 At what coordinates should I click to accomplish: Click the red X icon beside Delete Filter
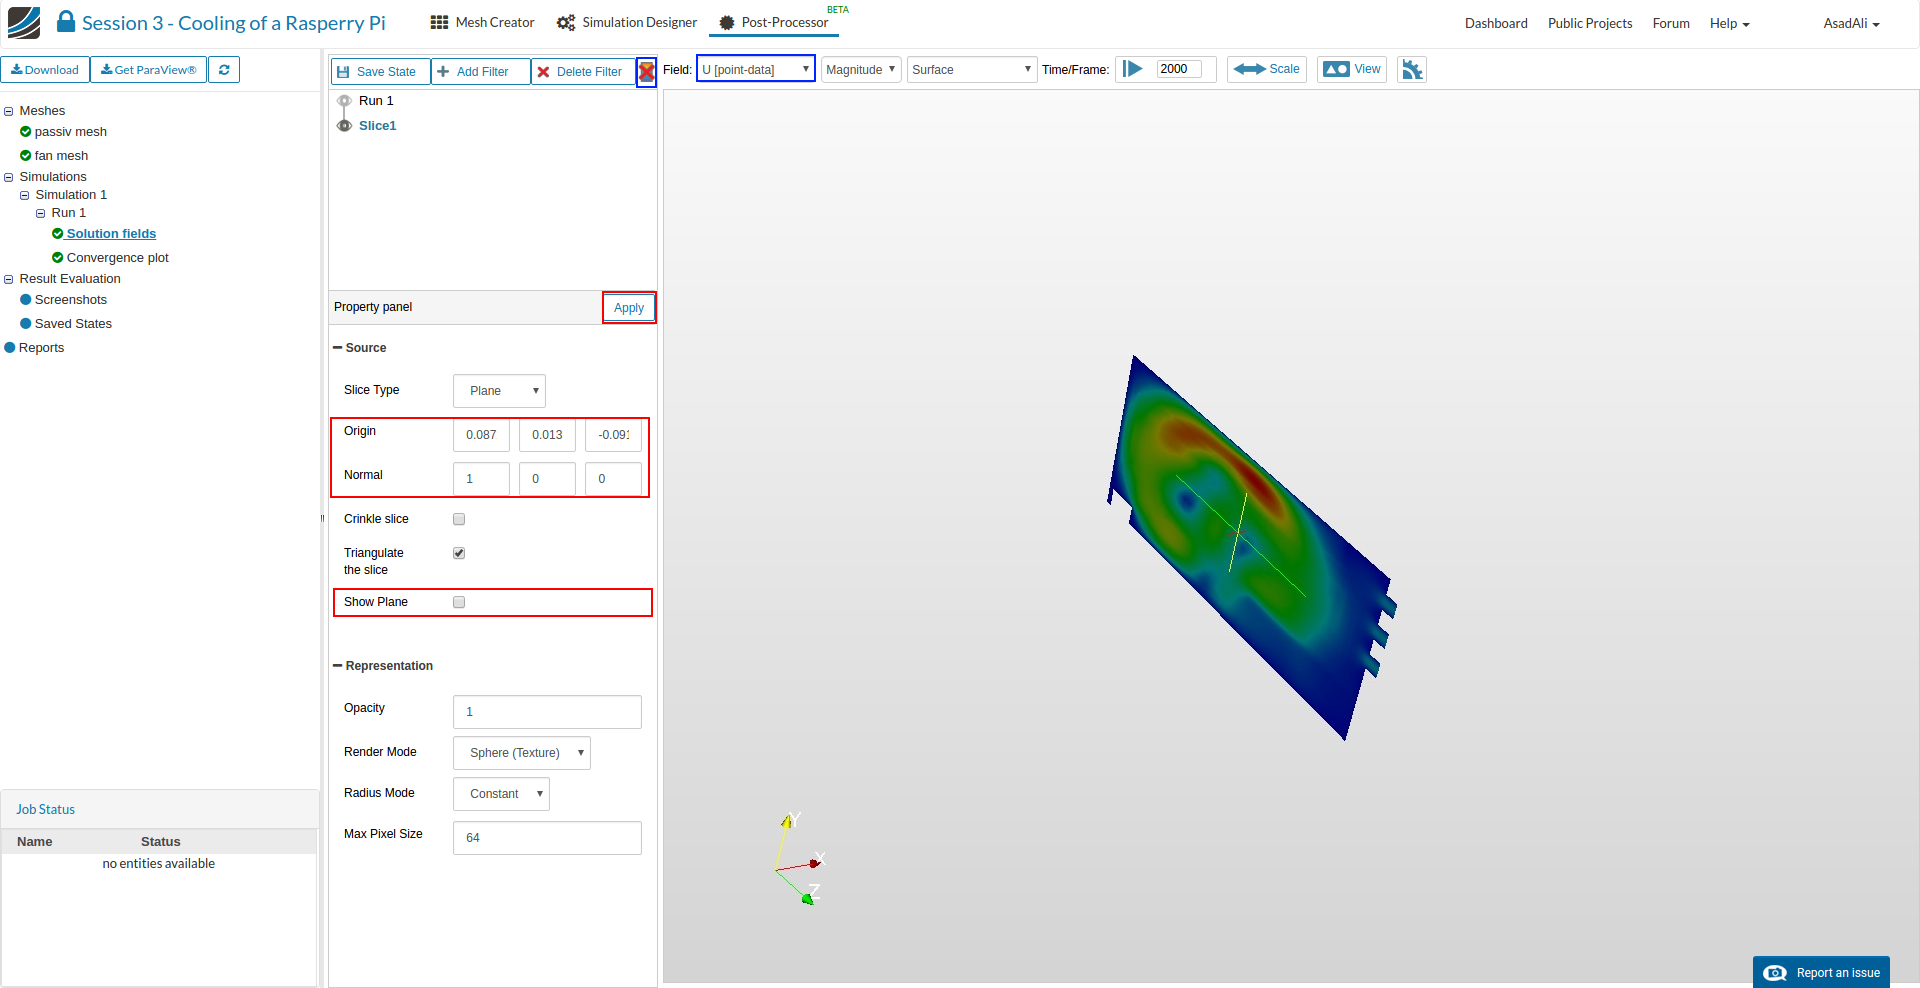pos(647,72)
